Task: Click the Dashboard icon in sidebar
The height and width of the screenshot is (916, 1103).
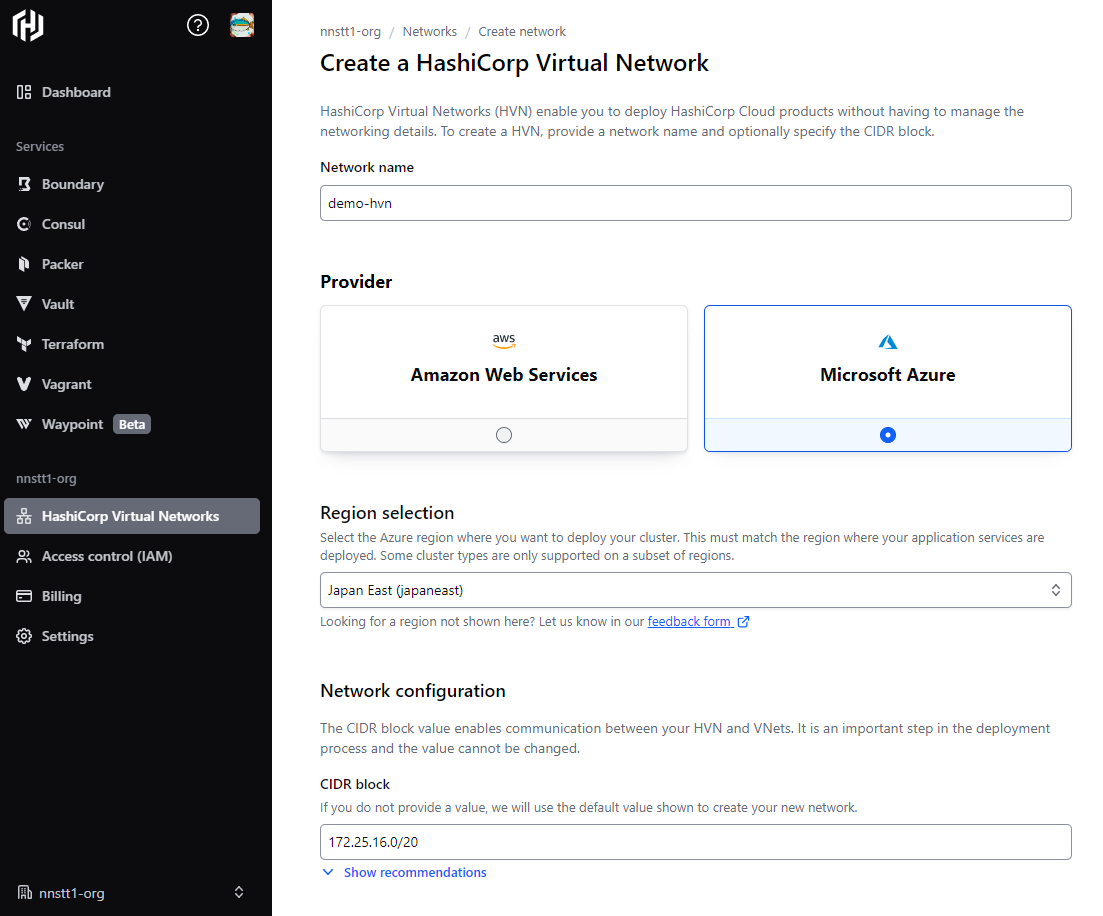Action: [24, 92]
